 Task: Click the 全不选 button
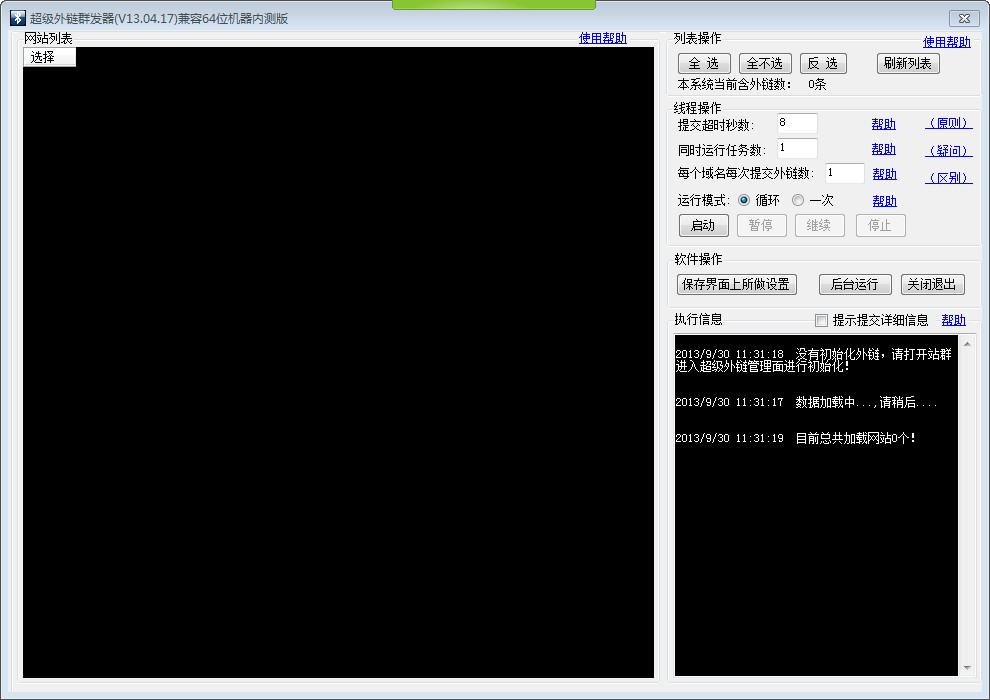(x=765, y=63)
